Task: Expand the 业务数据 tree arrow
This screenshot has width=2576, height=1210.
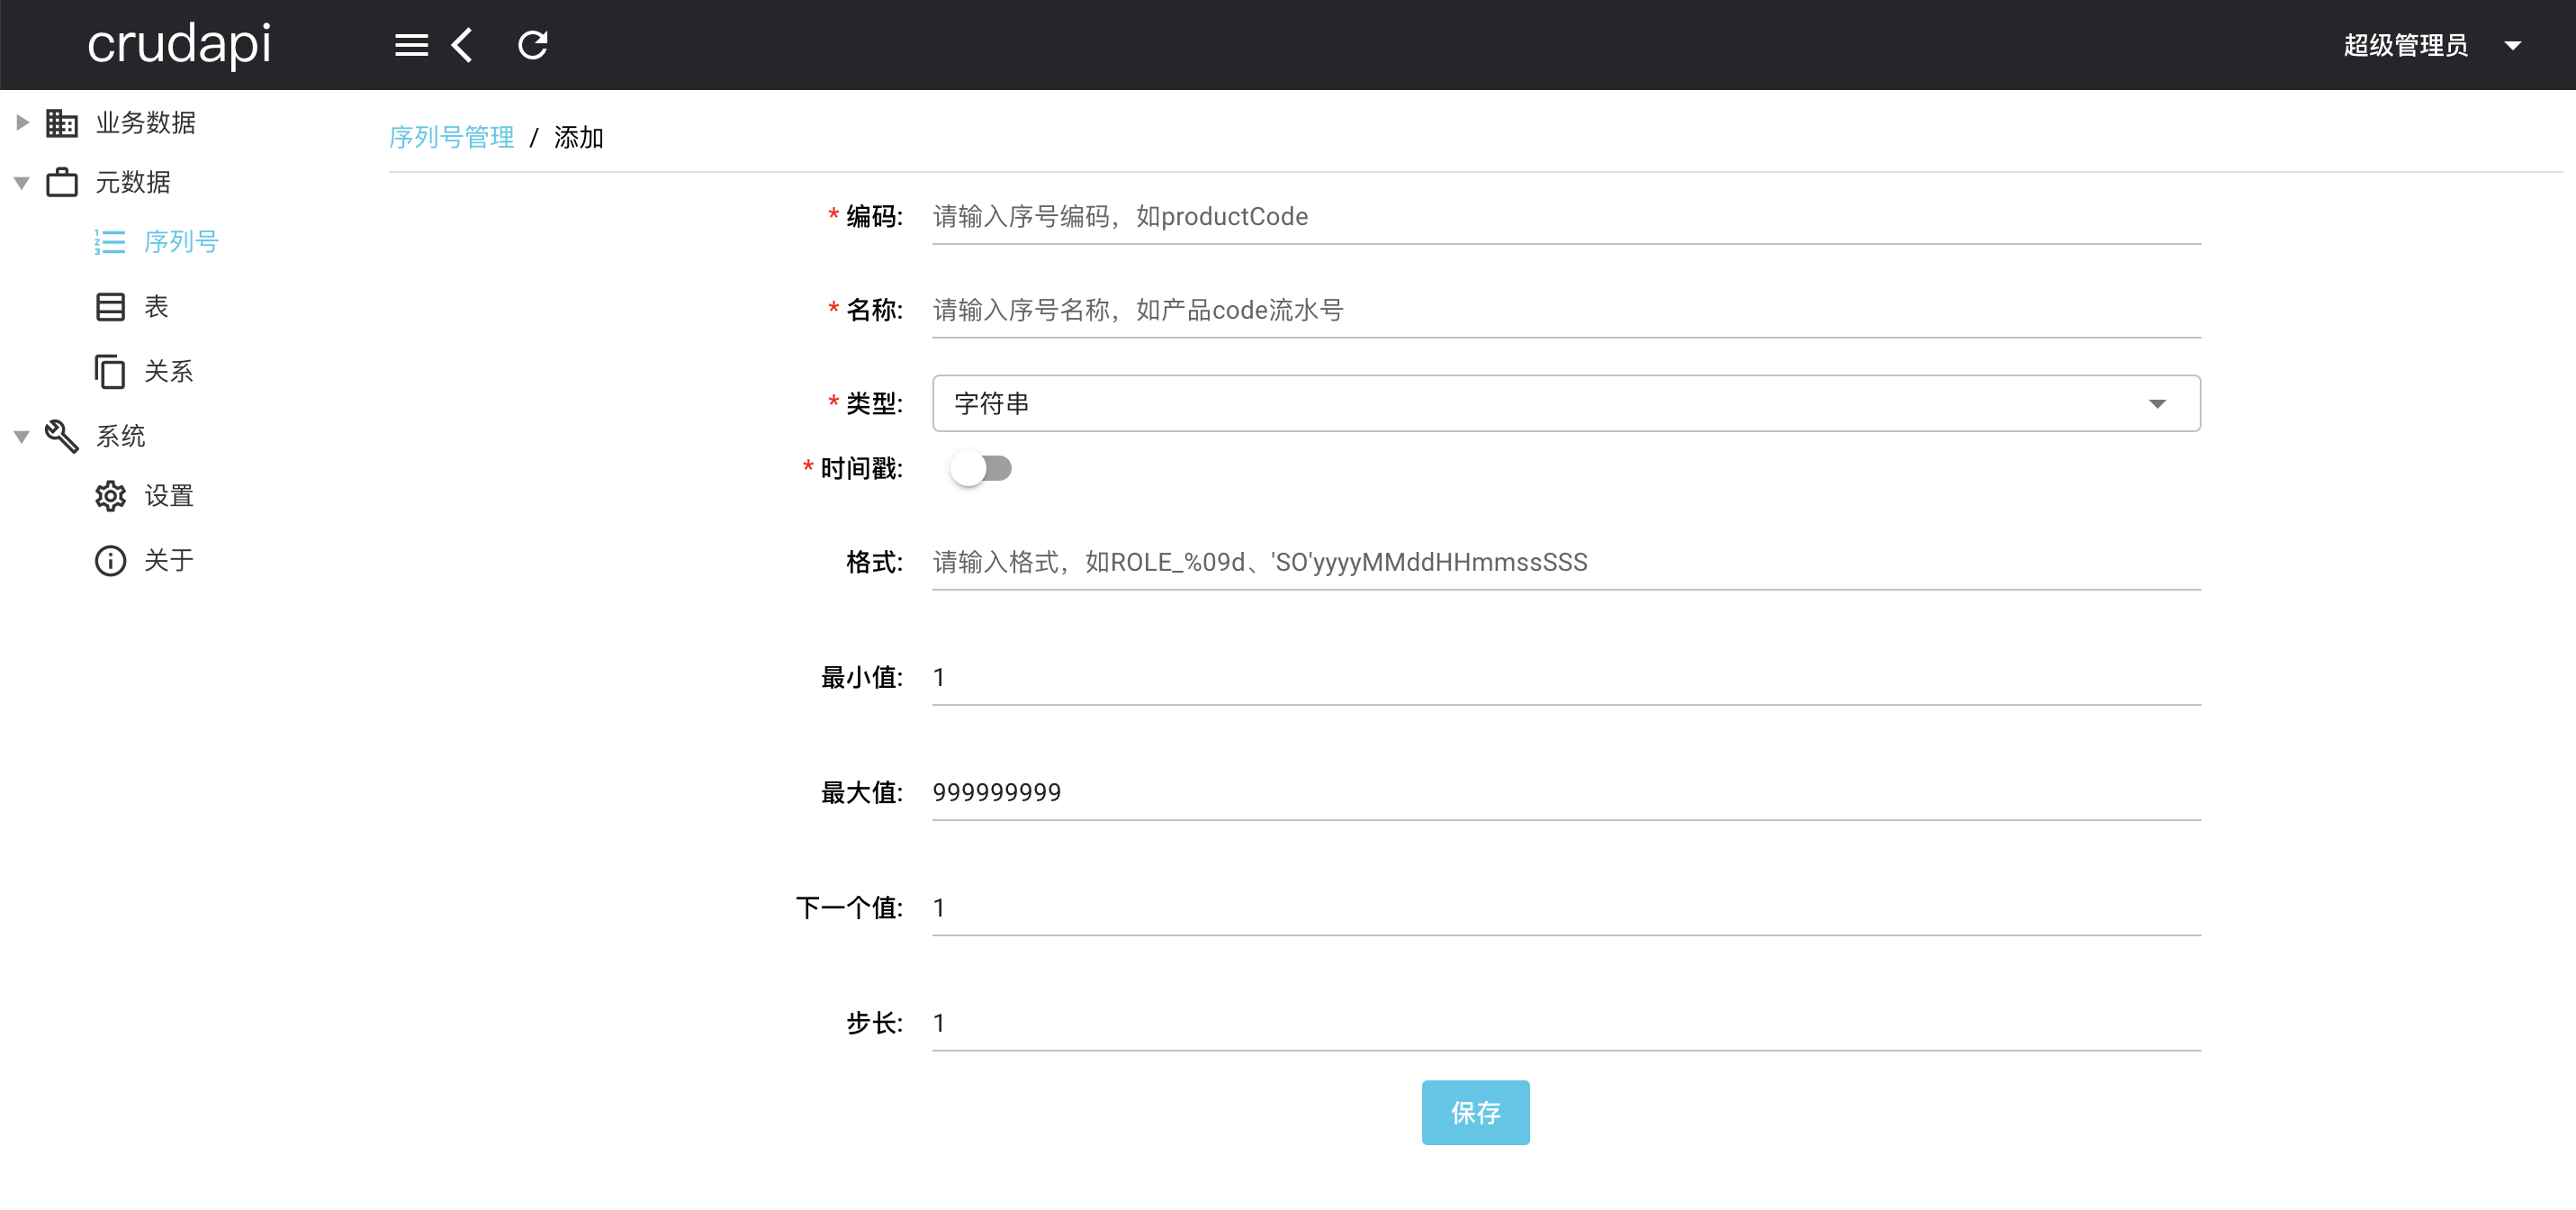Action: pos(22,123)
